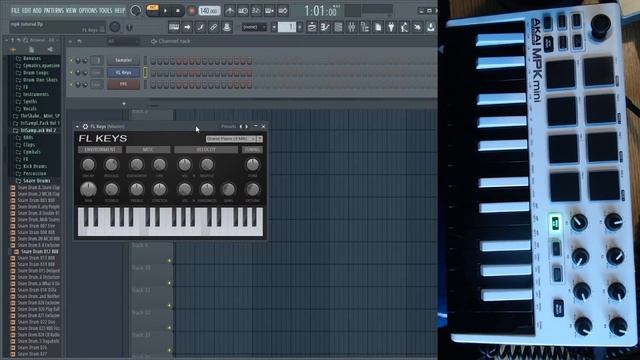
Task: Toggle the FL Keys channel select indicator
Action: point(145,73)
